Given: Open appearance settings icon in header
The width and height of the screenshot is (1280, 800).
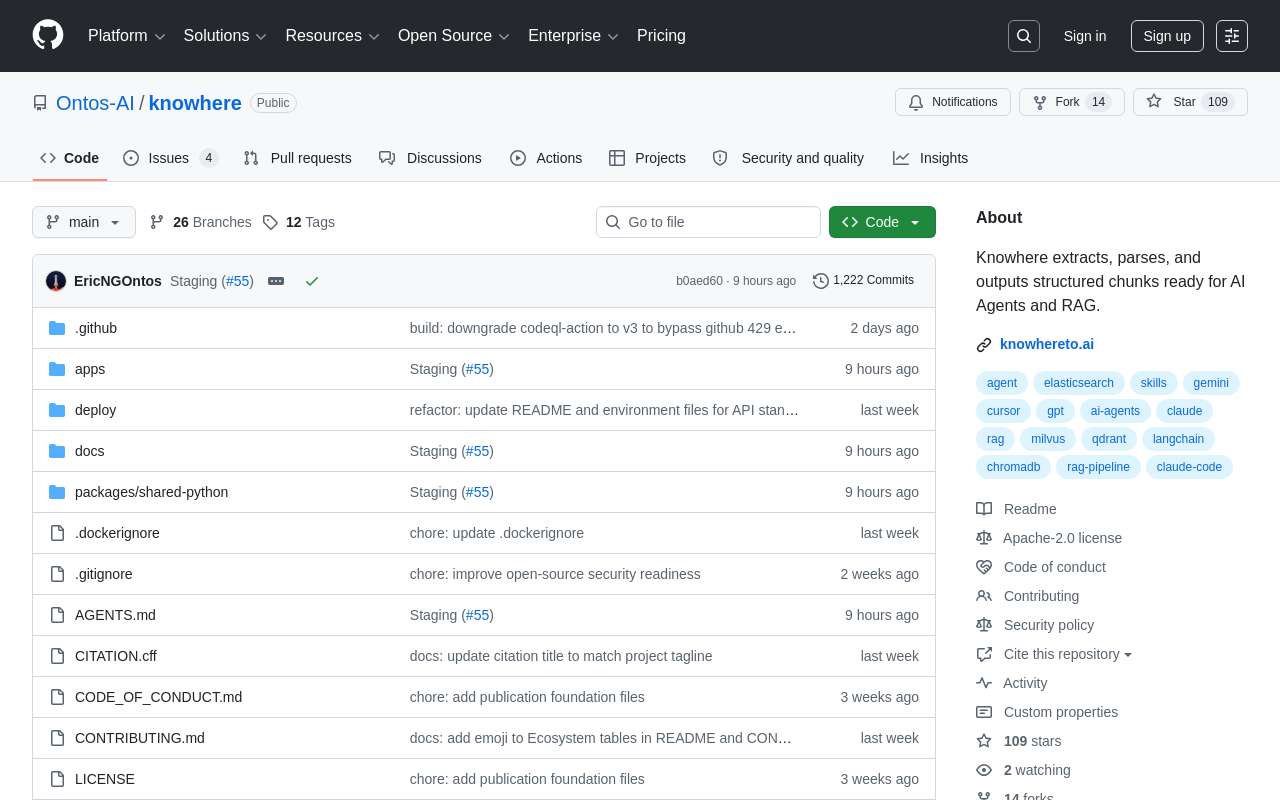Looking at the screenshot, I should click(1232, 36).
